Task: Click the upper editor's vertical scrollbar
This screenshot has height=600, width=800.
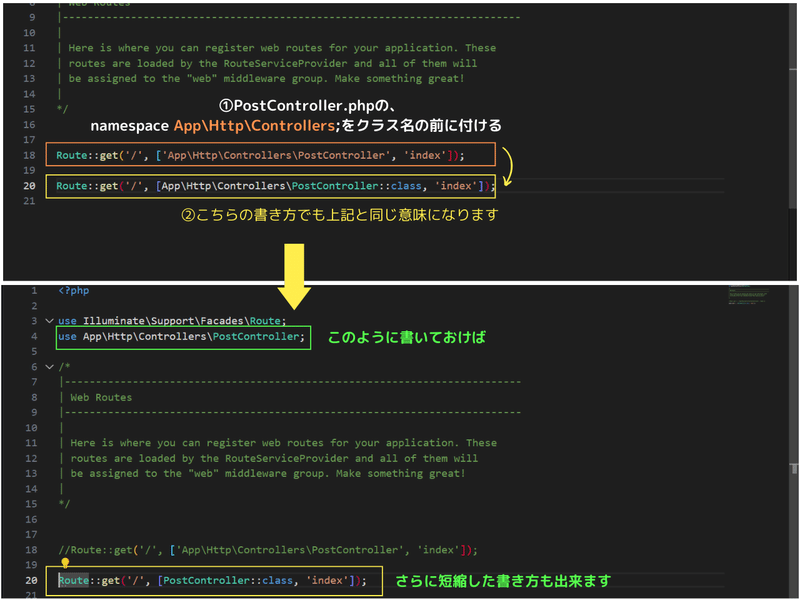Action: coord(792,107)
